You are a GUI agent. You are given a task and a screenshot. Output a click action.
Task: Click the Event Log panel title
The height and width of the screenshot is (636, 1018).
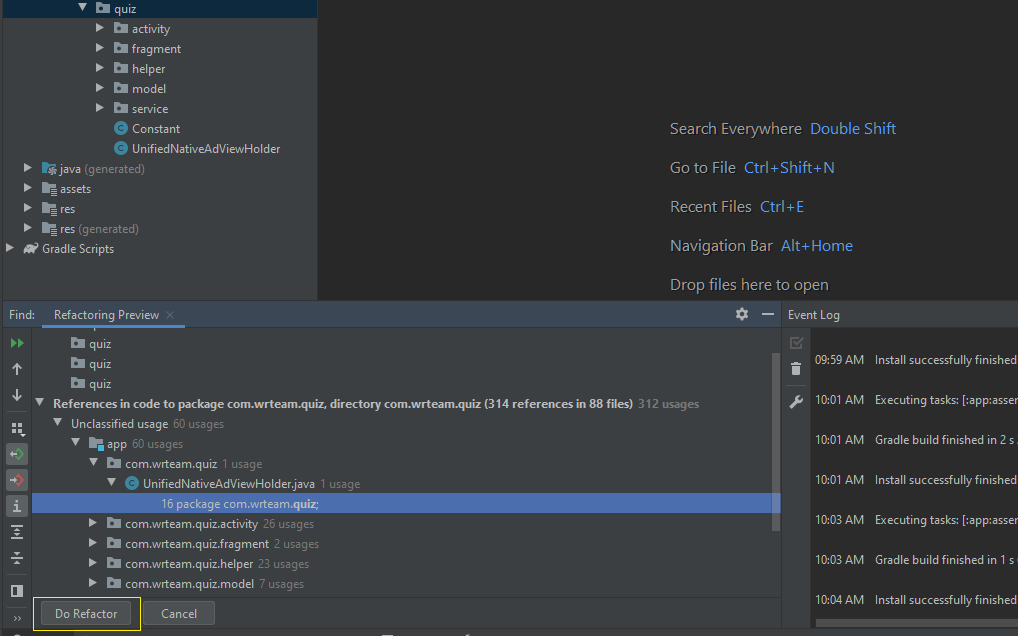click(813, 315)
